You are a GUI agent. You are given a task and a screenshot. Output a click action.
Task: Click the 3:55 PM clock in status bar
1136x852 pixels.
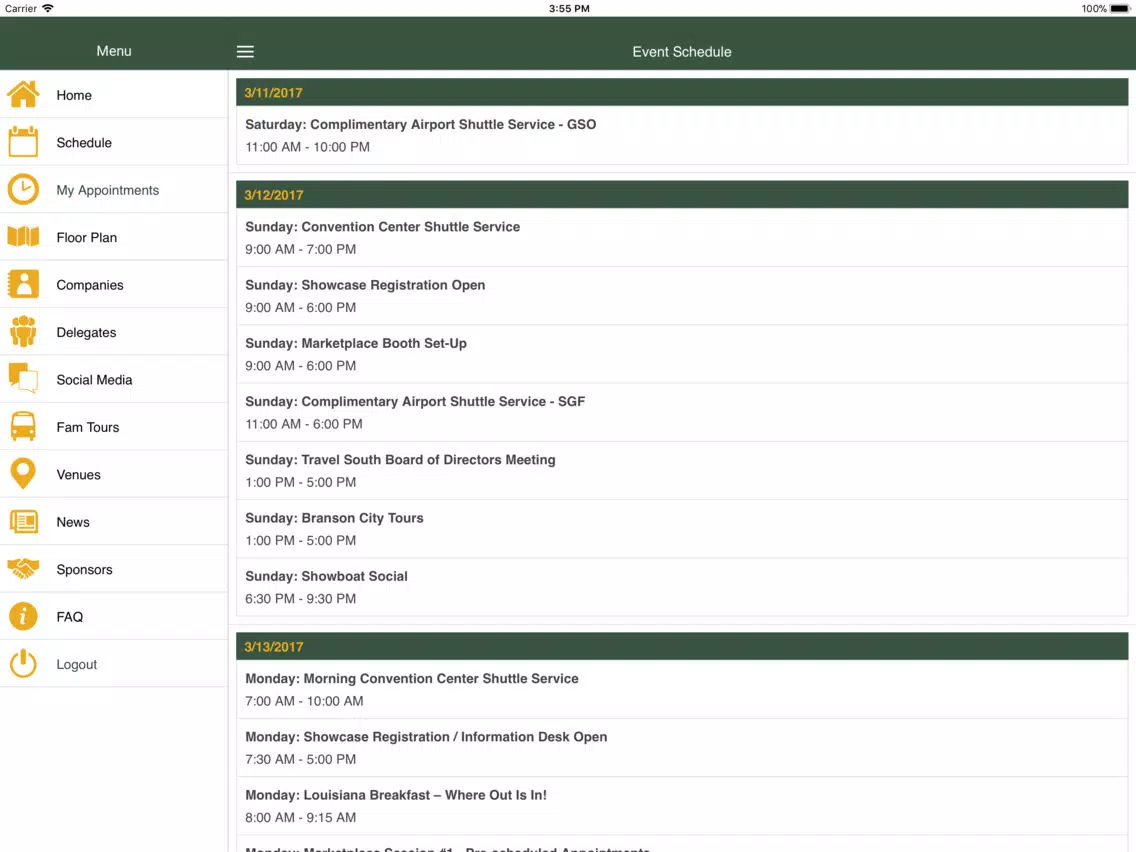569,9
